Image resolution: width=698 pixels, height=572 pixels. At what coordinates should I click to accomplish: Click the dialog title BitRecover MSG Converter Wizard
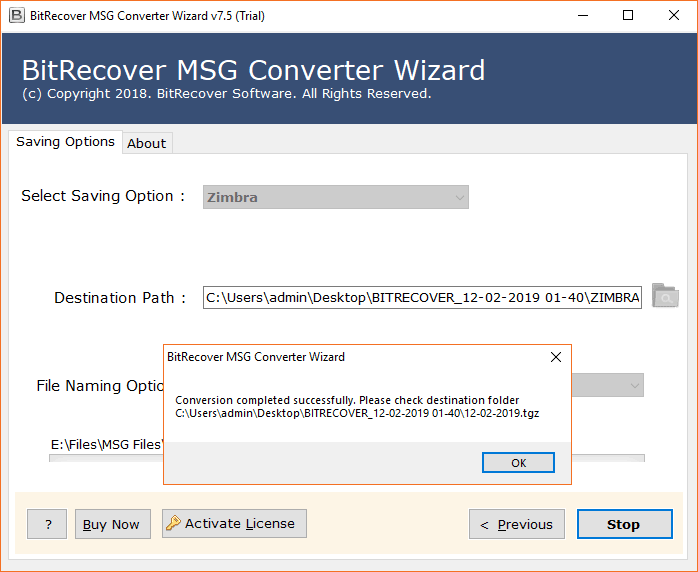click(x=256, y=357)
